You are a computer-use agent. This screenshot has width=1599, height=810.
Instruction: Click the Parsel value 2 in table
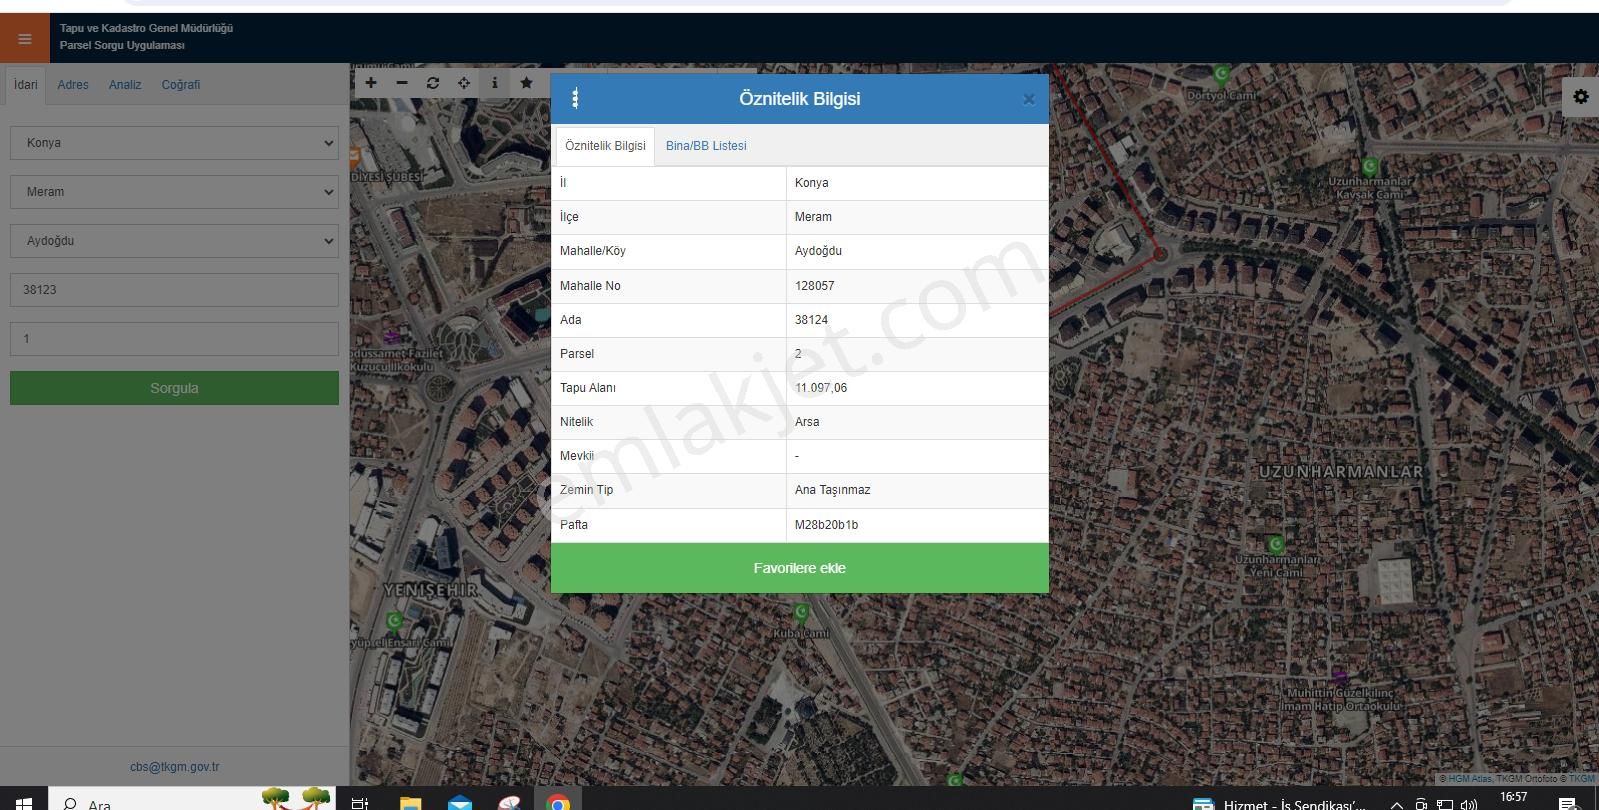(798, 354)
